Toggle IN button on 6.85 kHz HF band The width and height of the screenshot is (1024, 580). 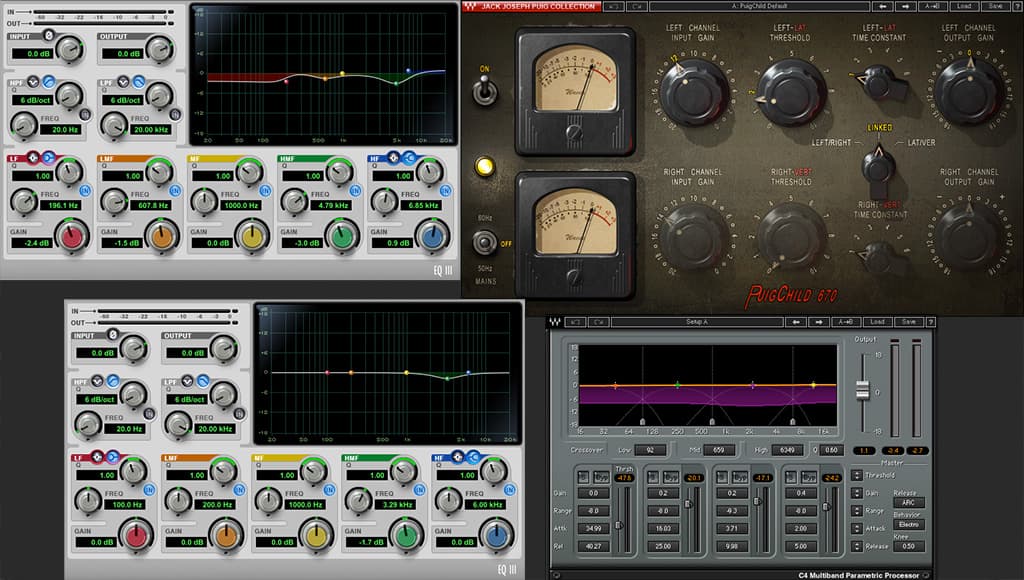[x=445, y=191]
